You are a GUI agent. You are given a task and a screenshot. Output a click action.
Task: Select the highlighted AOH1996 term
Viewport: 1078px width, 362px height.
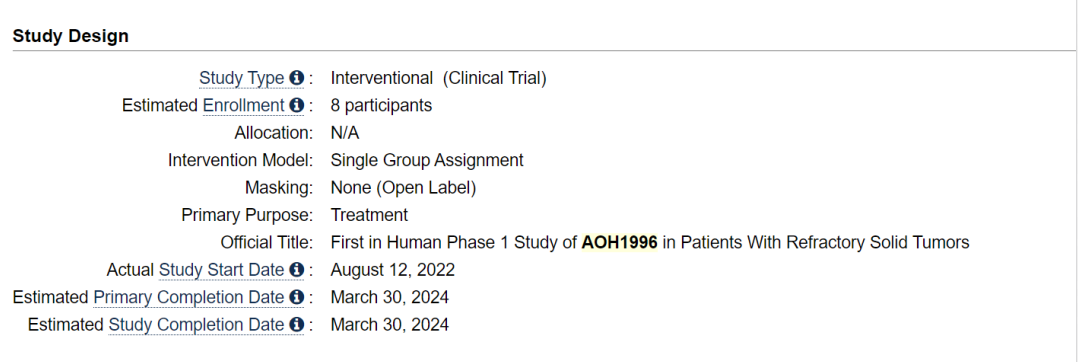[619, 242]
